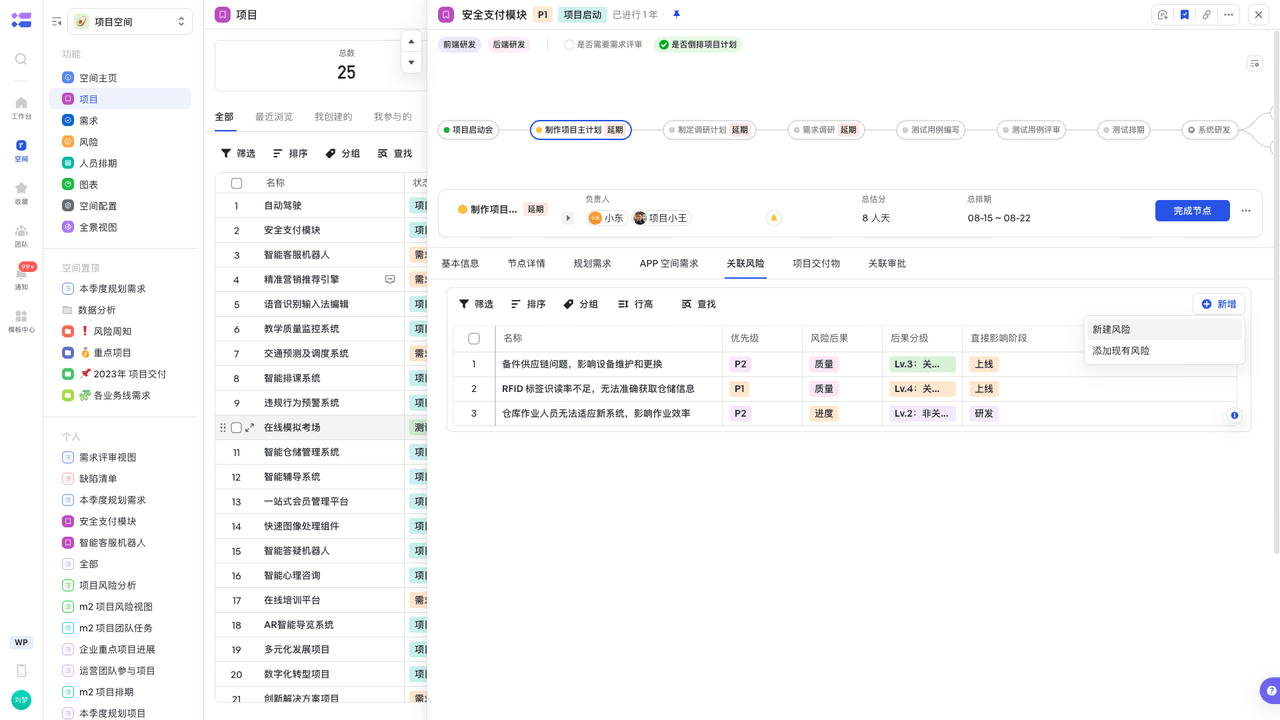
Task: Open notifications with 99+ badge
Action: [x=21, y=276]
